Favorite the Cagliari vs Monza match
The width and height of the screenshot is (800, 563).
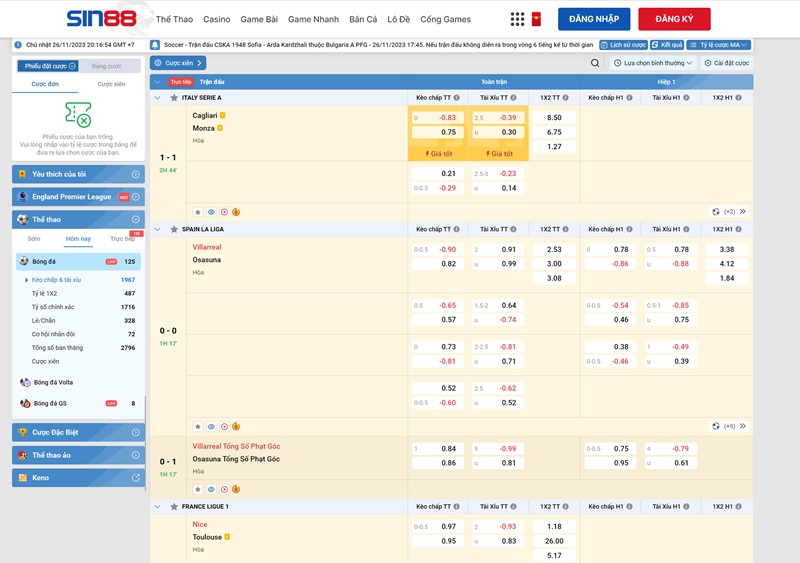click(198, 212)
